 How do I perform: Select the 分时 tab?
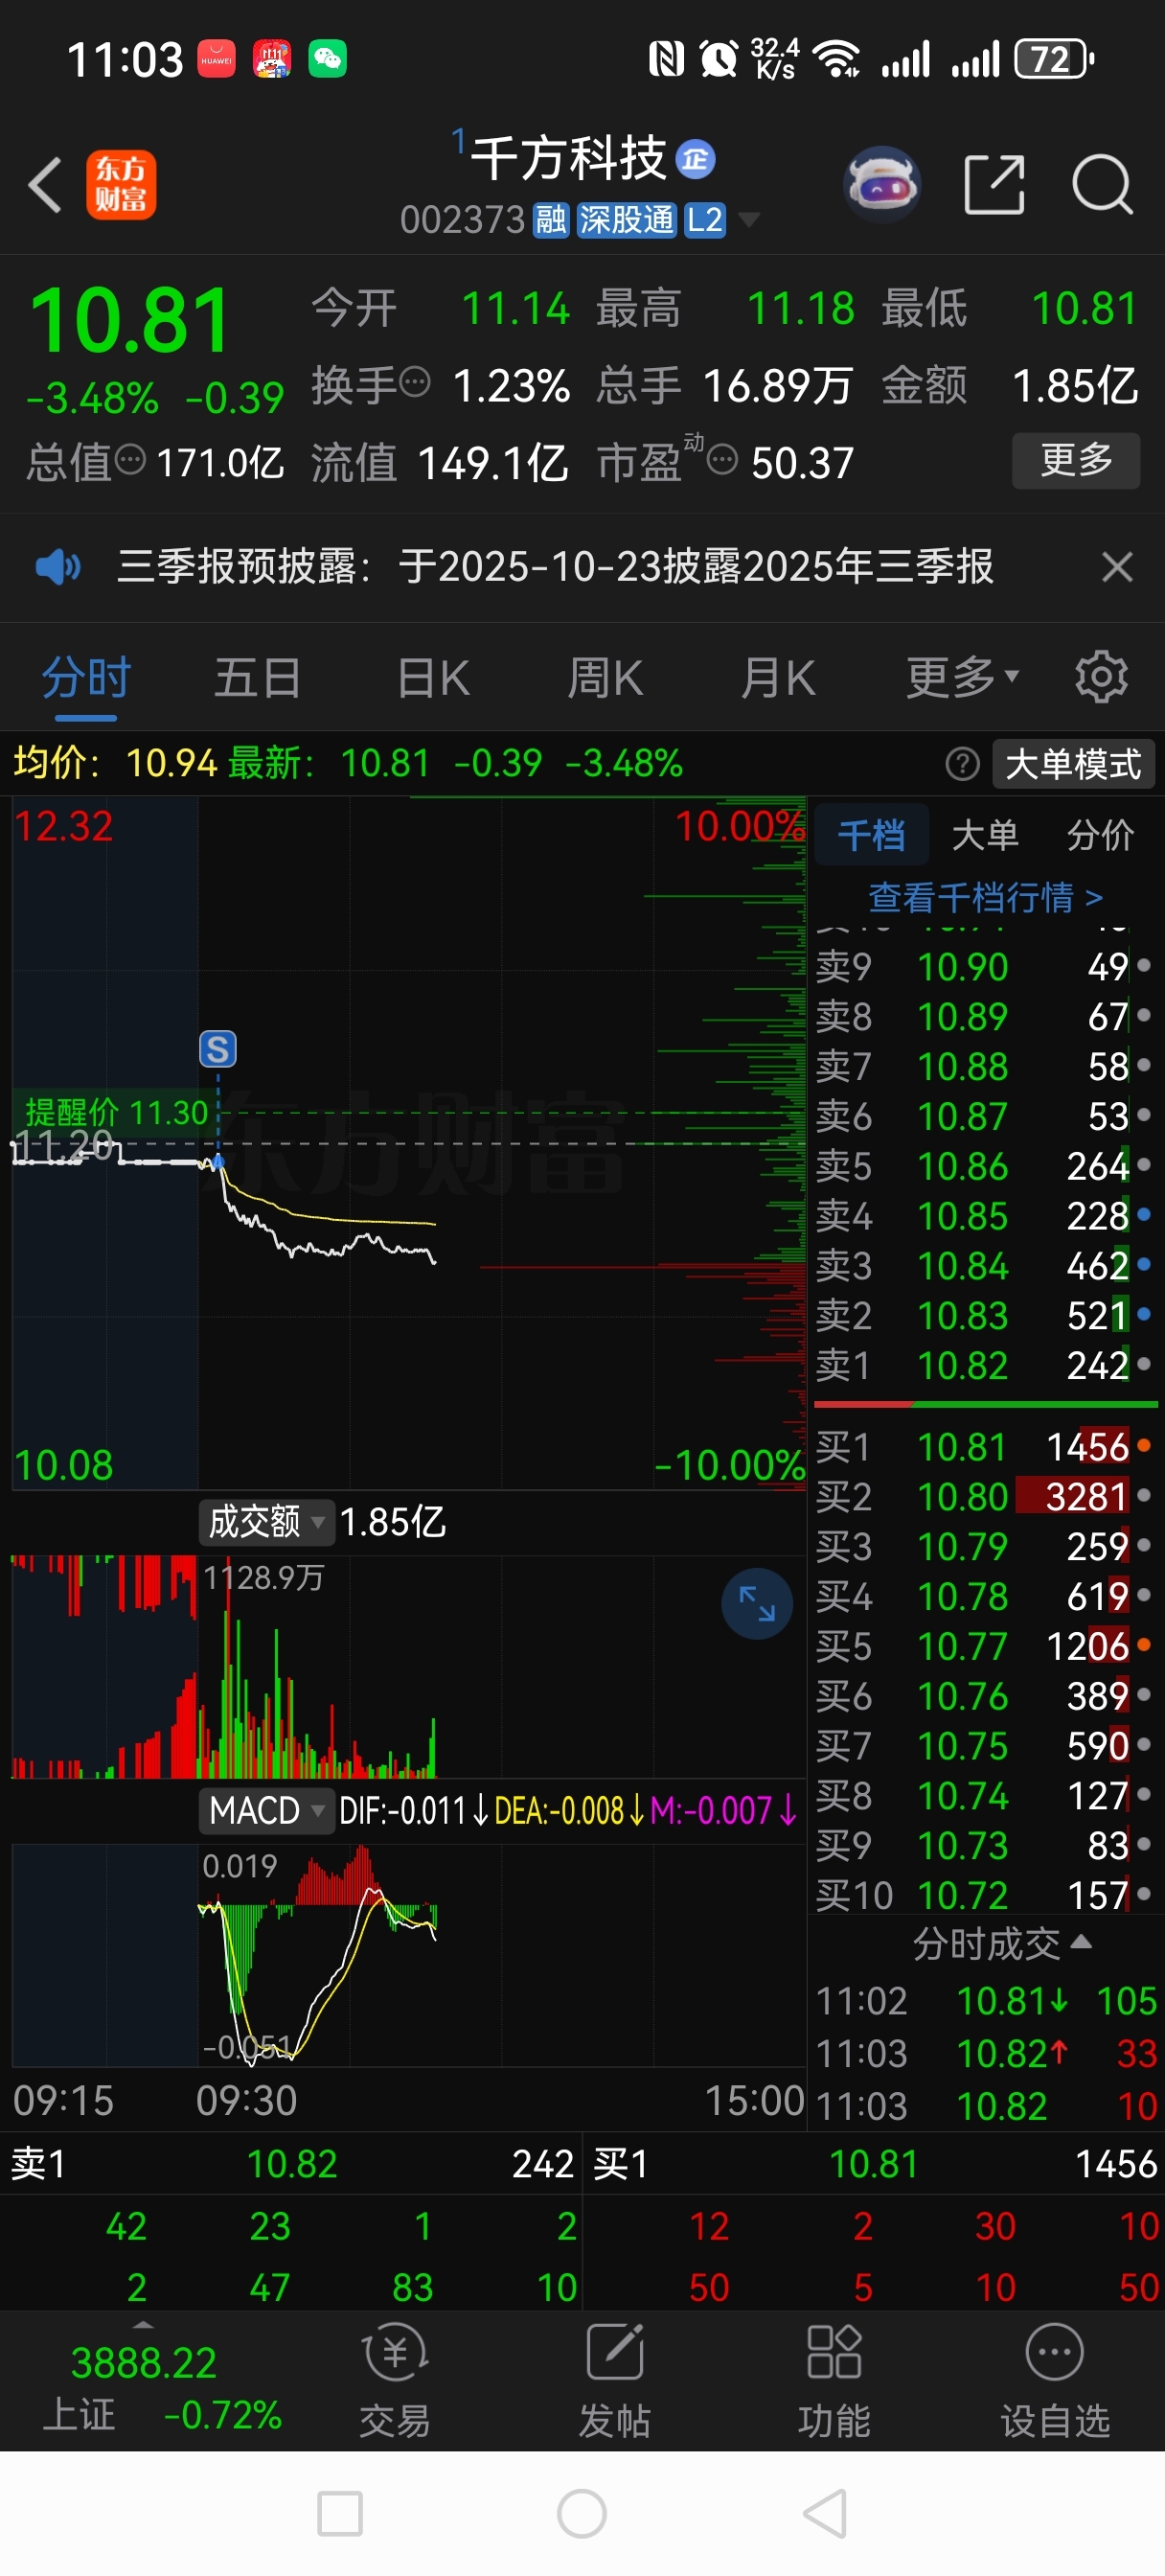[x=86, y=679]
